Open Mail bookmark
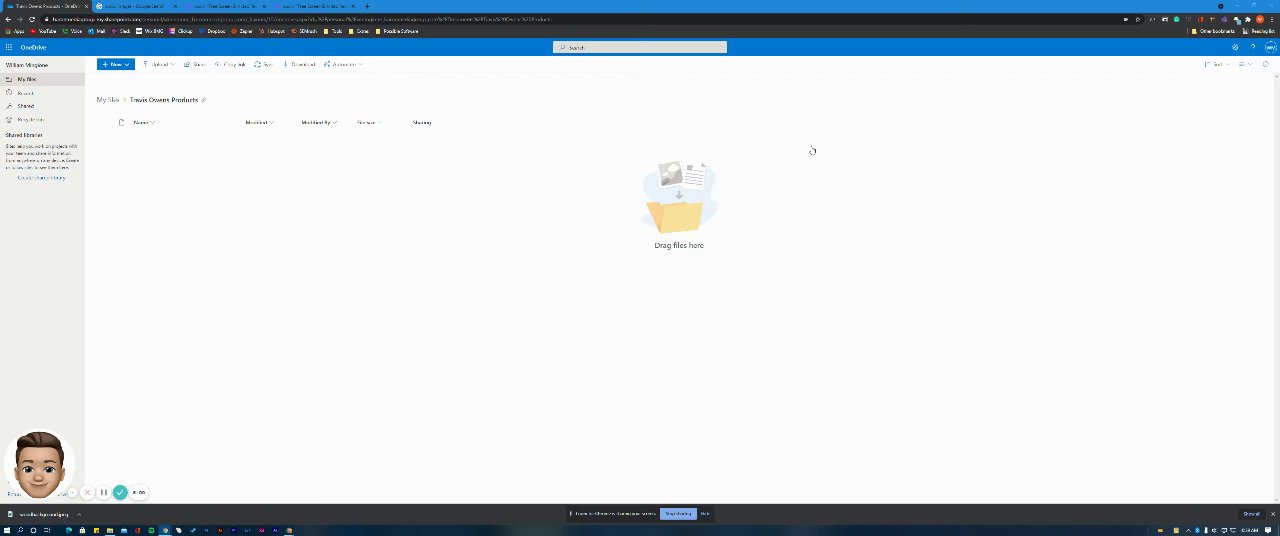This screenshot has width=1280, height=536. coord(97,31)
